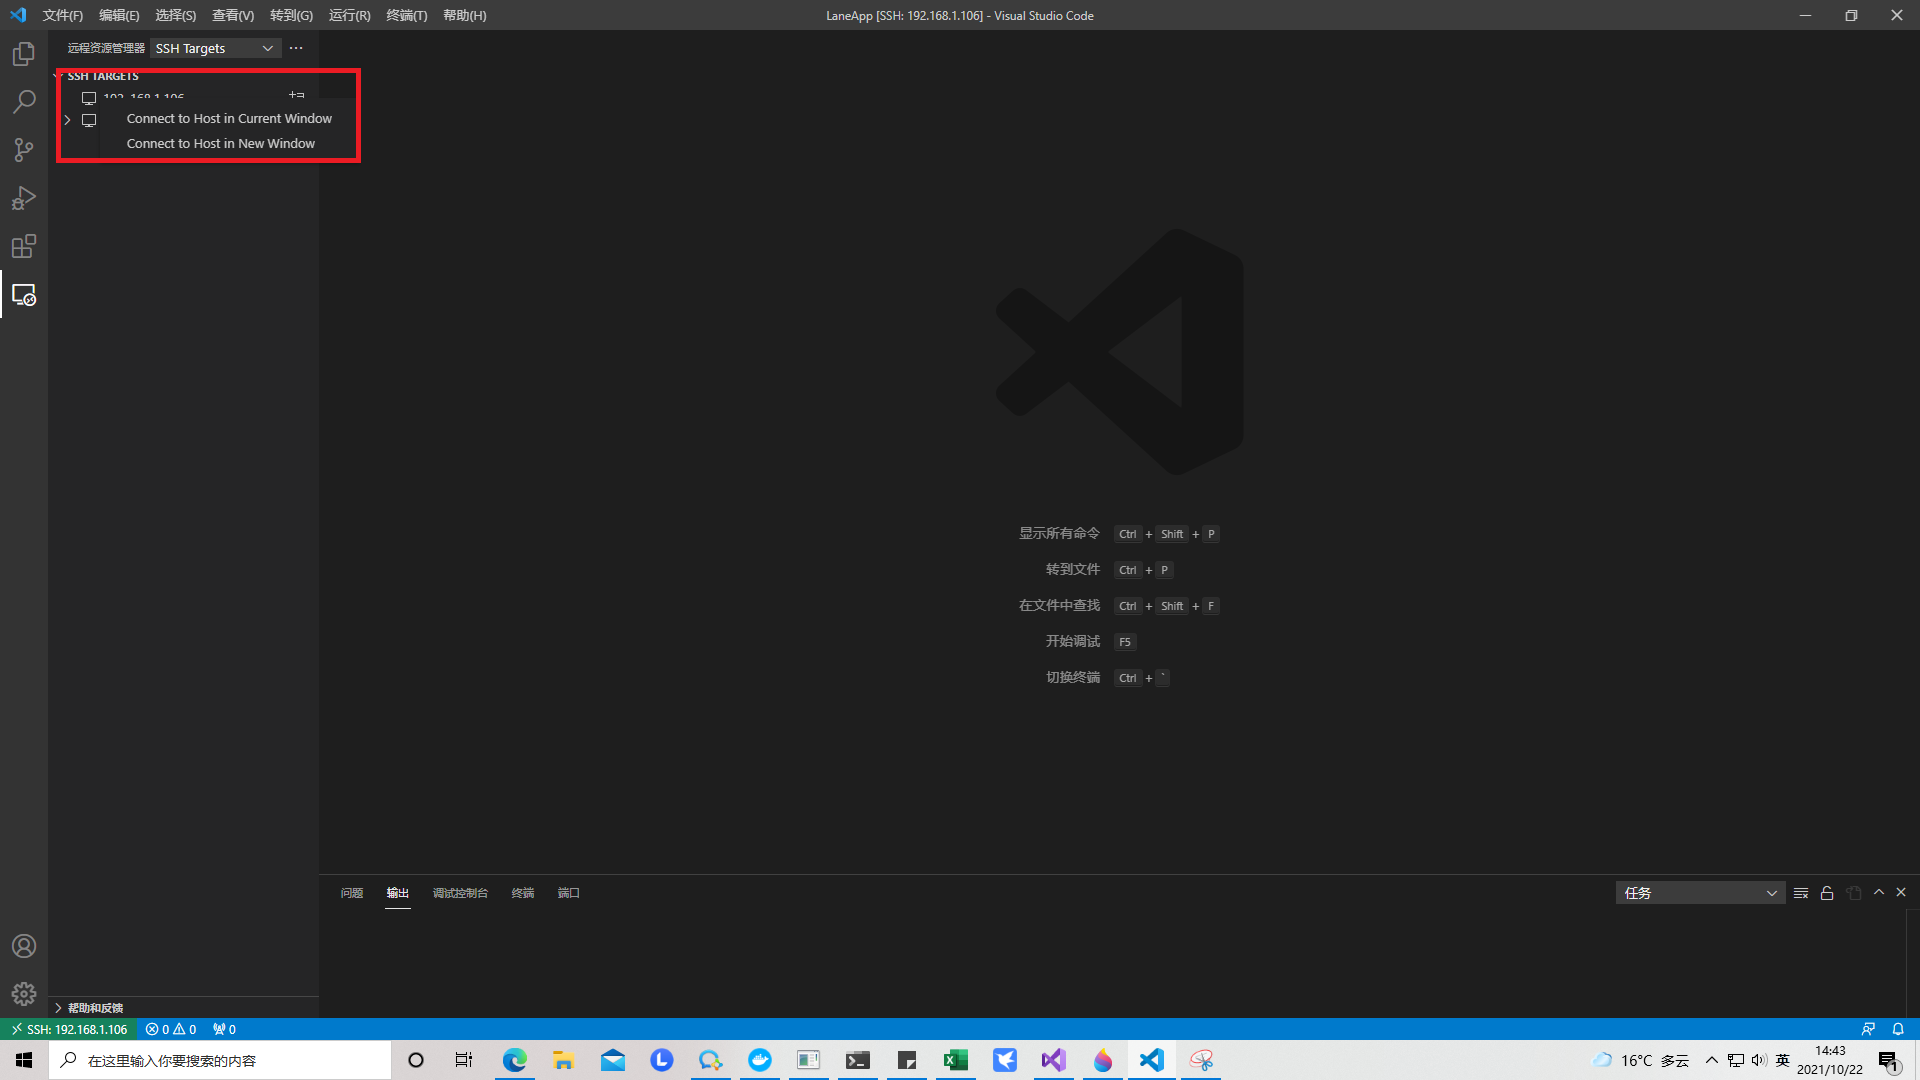Open the 查看(V) menu
1920x1080 pixels.
(x=233, y=15)
